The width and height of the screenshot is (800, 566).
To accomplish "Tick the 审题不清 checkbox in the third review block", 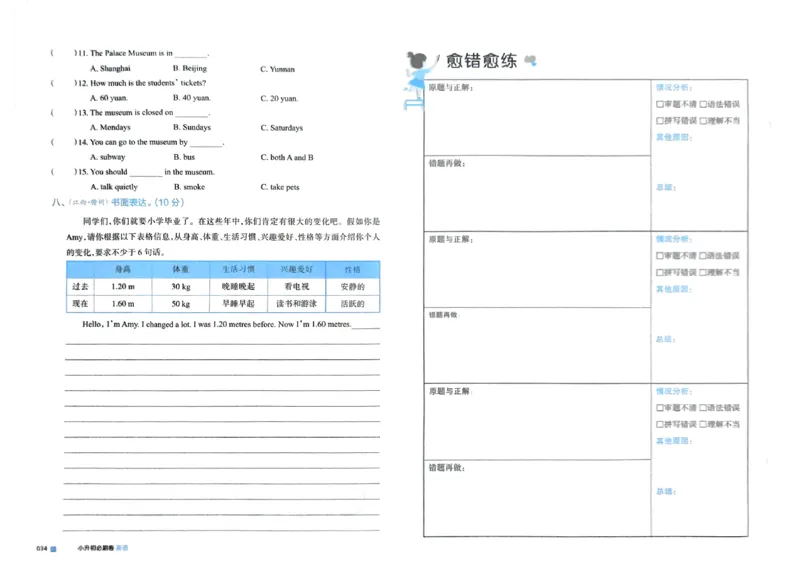I will pos(660,408).
